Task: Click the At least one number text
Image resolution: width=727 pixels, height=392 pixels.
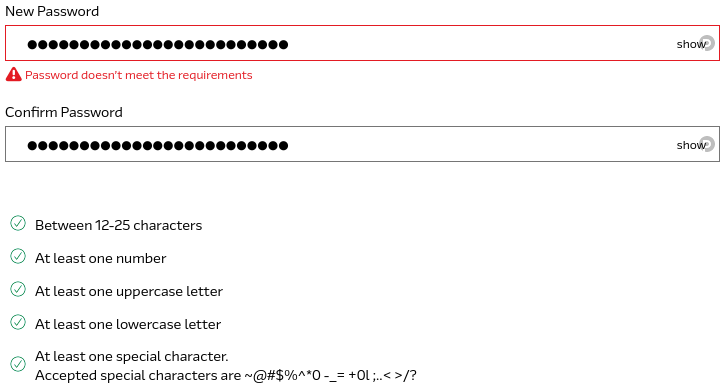Action: [101, 258]
